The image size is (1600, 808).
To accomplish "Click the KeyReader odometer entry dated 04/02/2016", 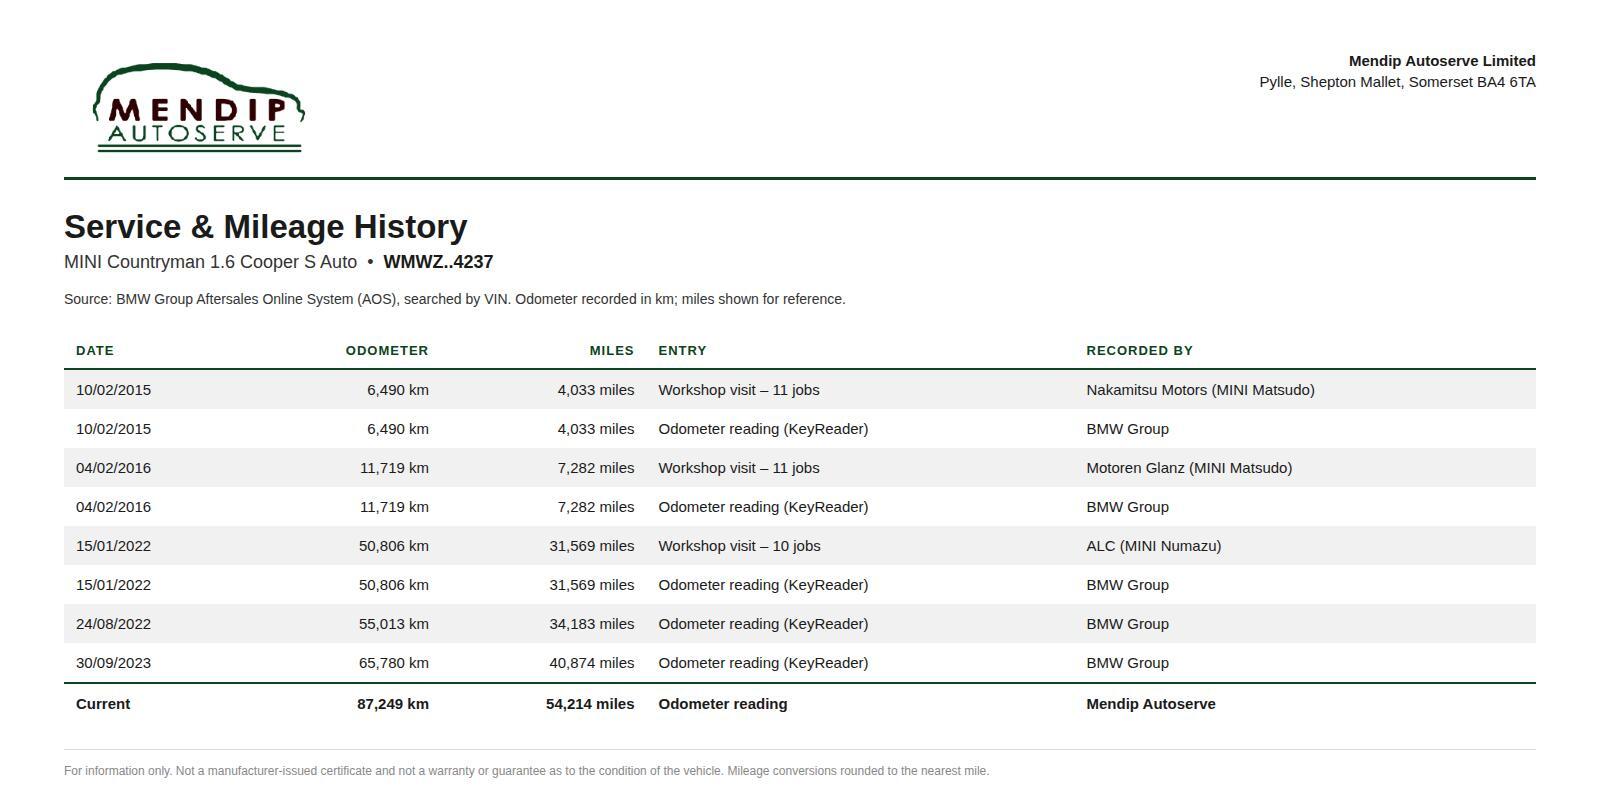I will [763, 507].
